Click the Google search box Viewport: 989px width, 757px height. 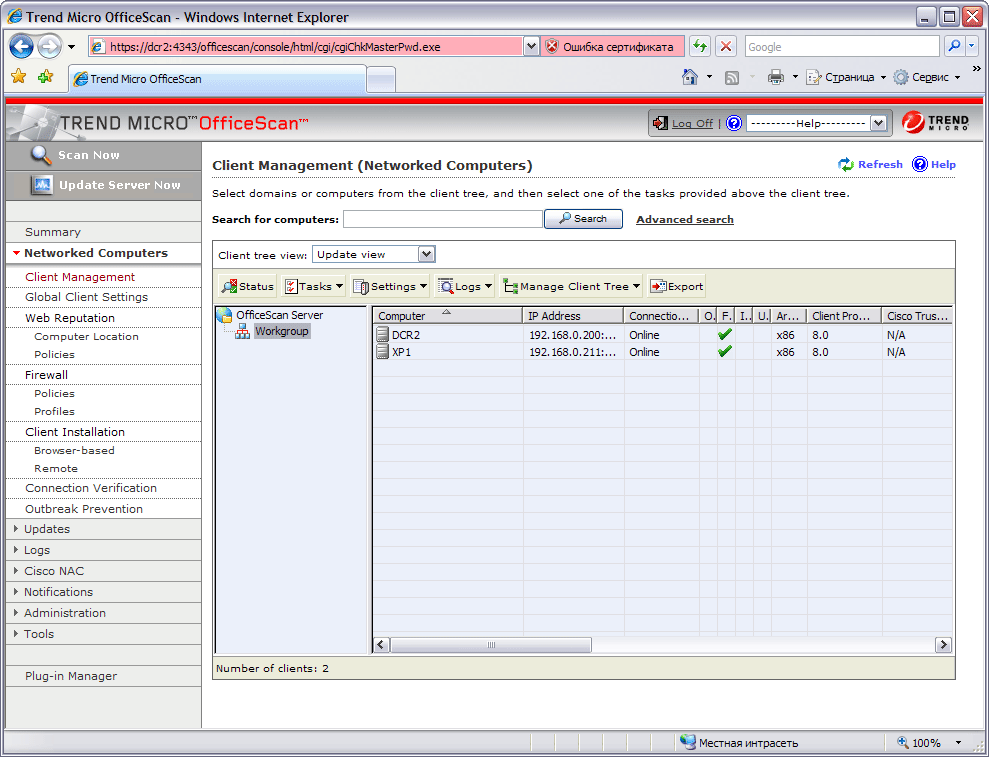click(842, 46)
